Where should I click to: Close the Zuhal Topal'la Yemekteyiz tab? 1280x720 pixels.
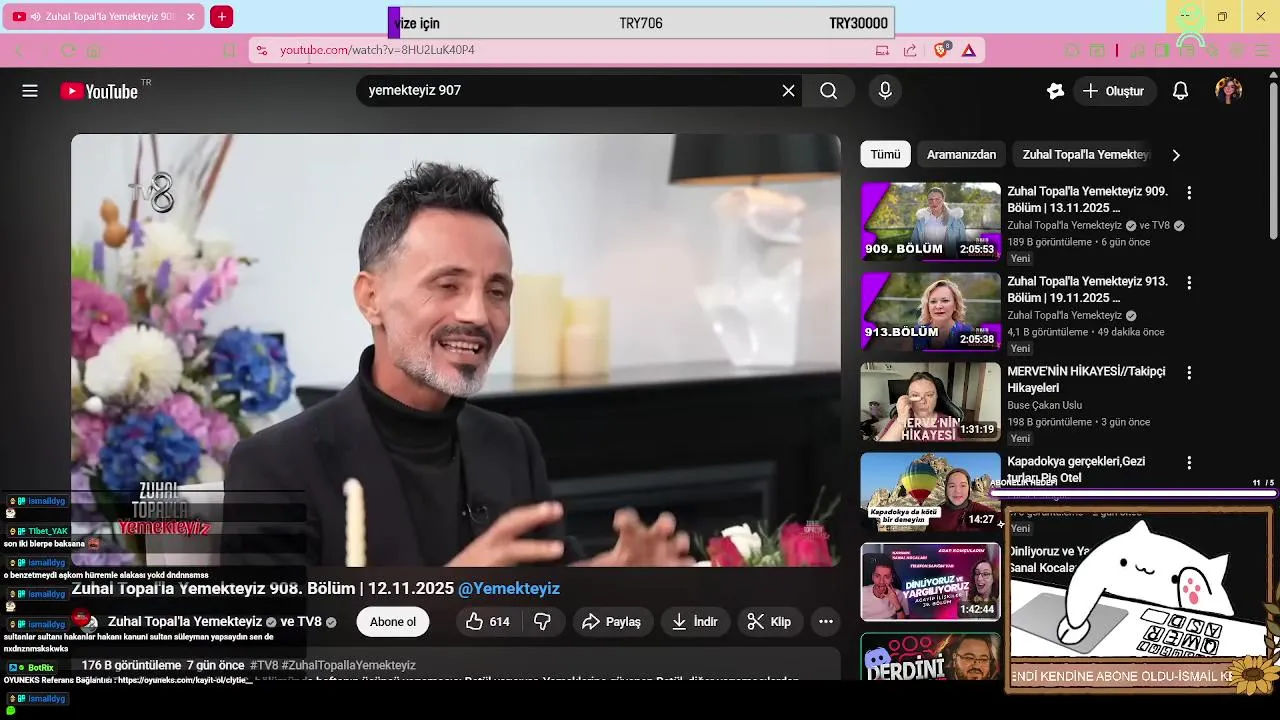pos(190,17)
